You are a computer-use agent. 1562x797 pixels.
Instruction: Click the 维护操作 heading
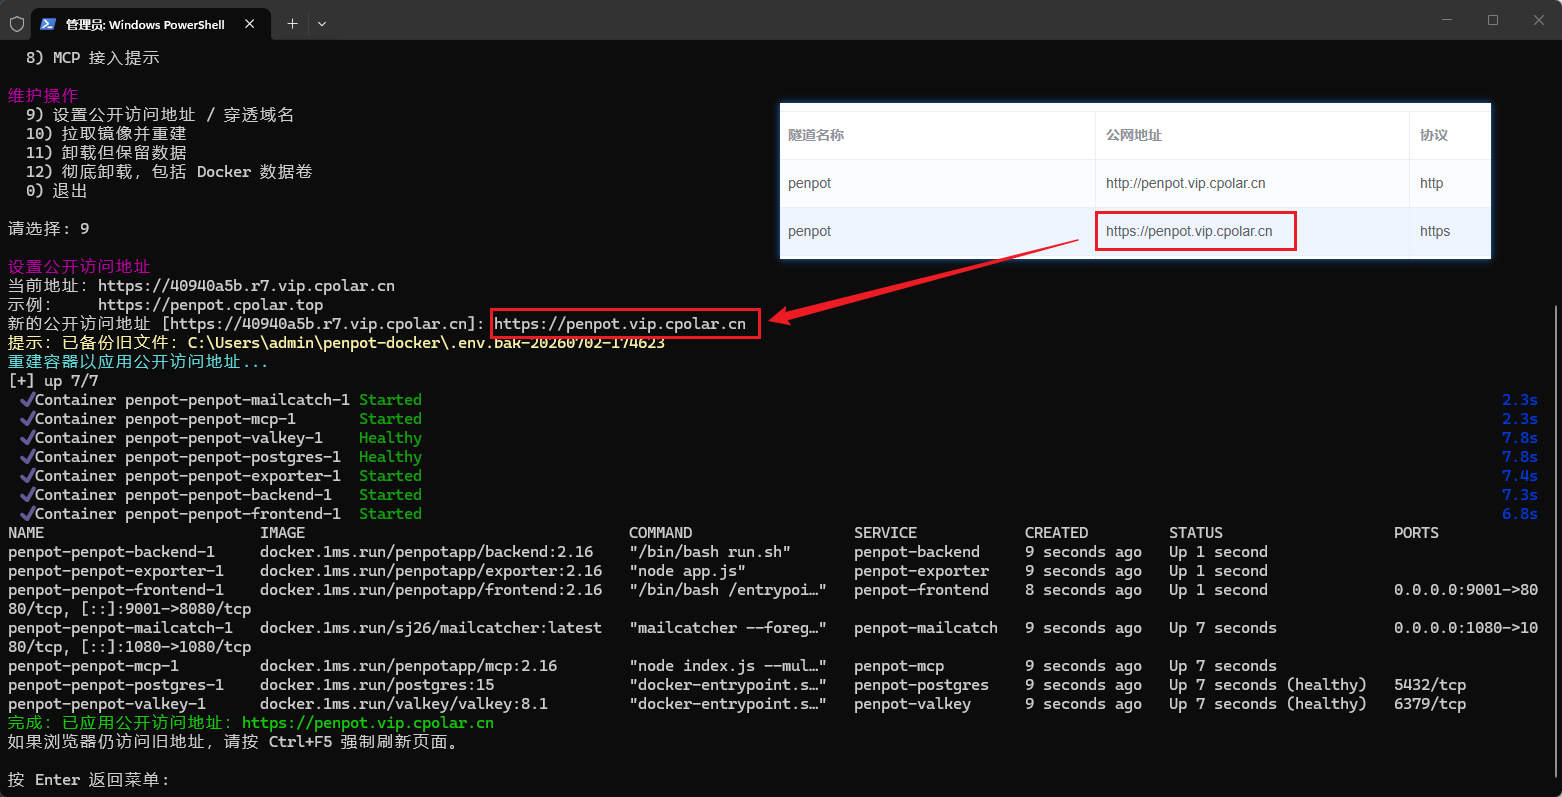coord(43,96)
